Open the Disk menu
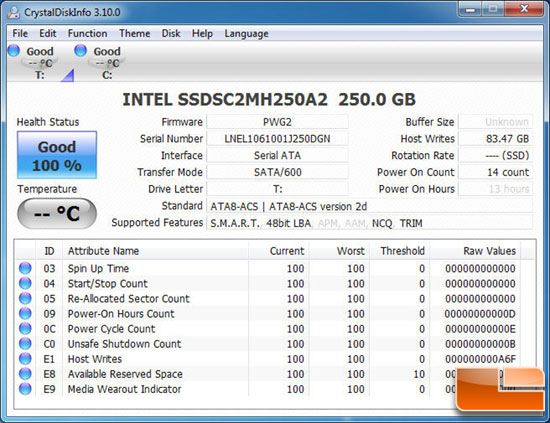The width and height of the screenshot is (550, 423). [171, 33]
